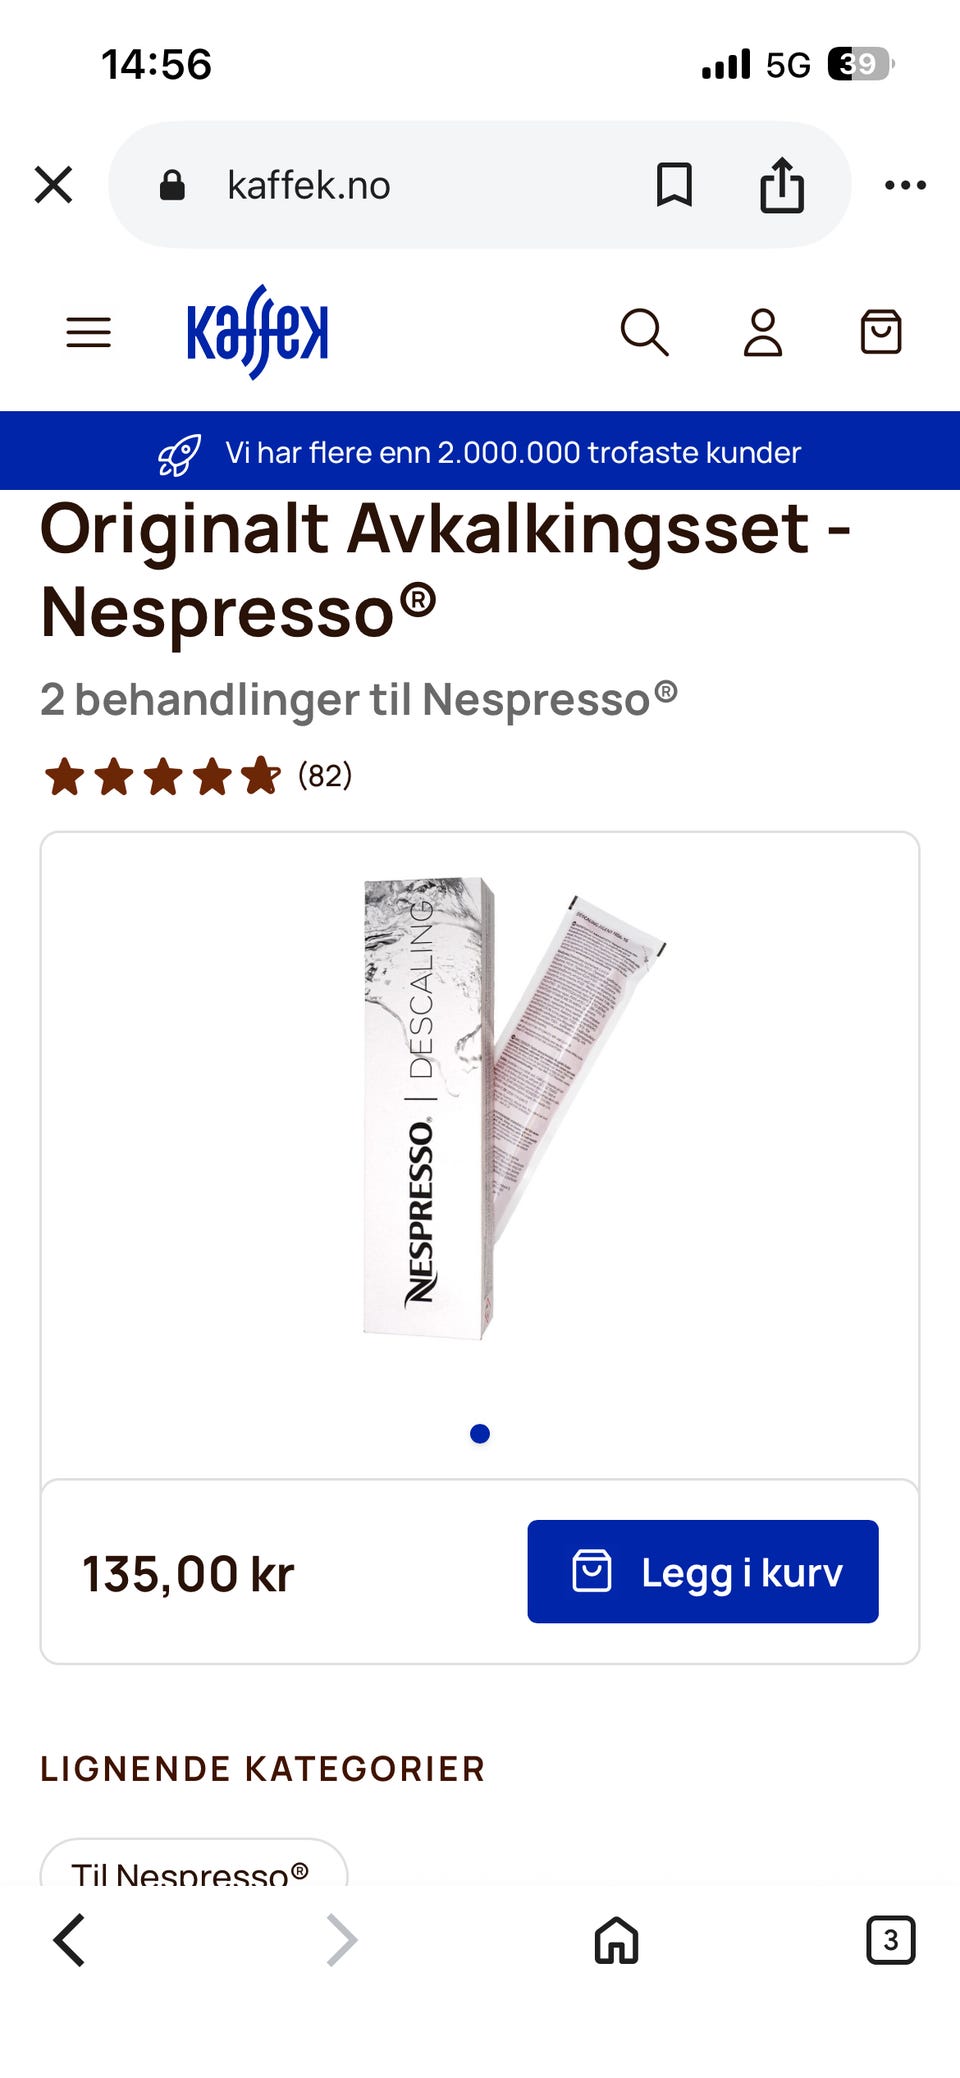Select the blue image carousel dot
Image resolution: width=960 pixels, height=2078 pixels.
tap(480, 1434)
